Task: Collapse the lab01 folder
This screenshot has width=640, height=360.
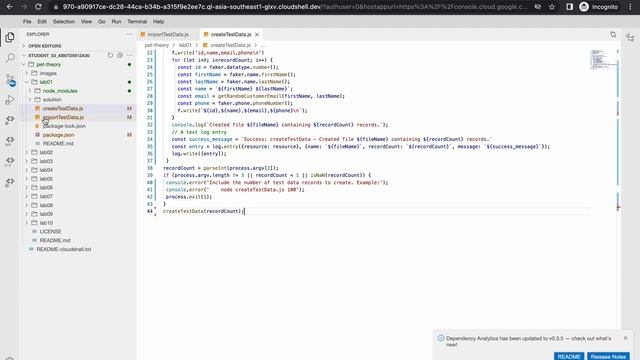Action: pyautogui.click(x=27, y=82)
